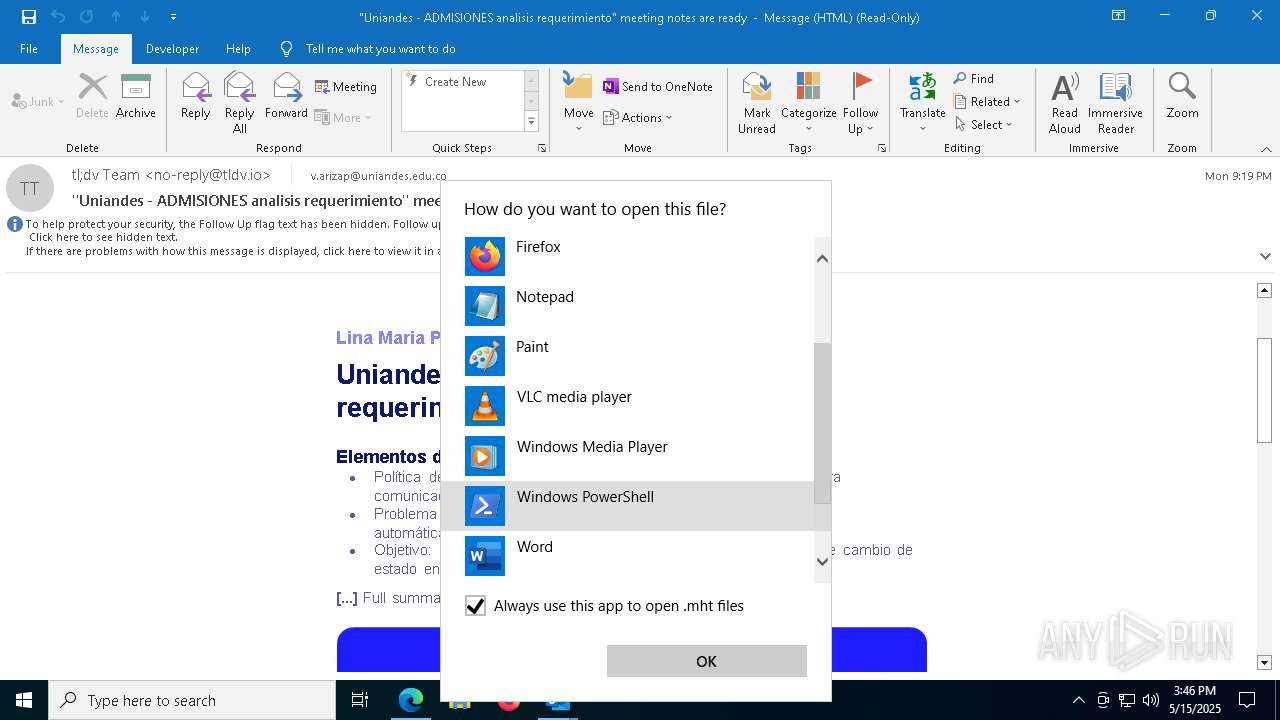1280x720 pixels.
Task: Show hidden tray icons chevron
Action: [1078, 700]
